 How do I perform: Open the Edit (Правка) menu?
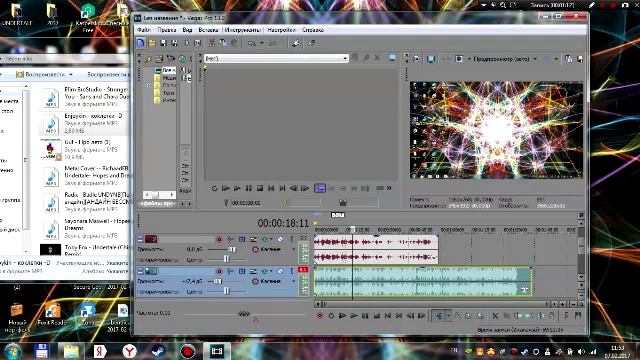click(x=167, y=30)
